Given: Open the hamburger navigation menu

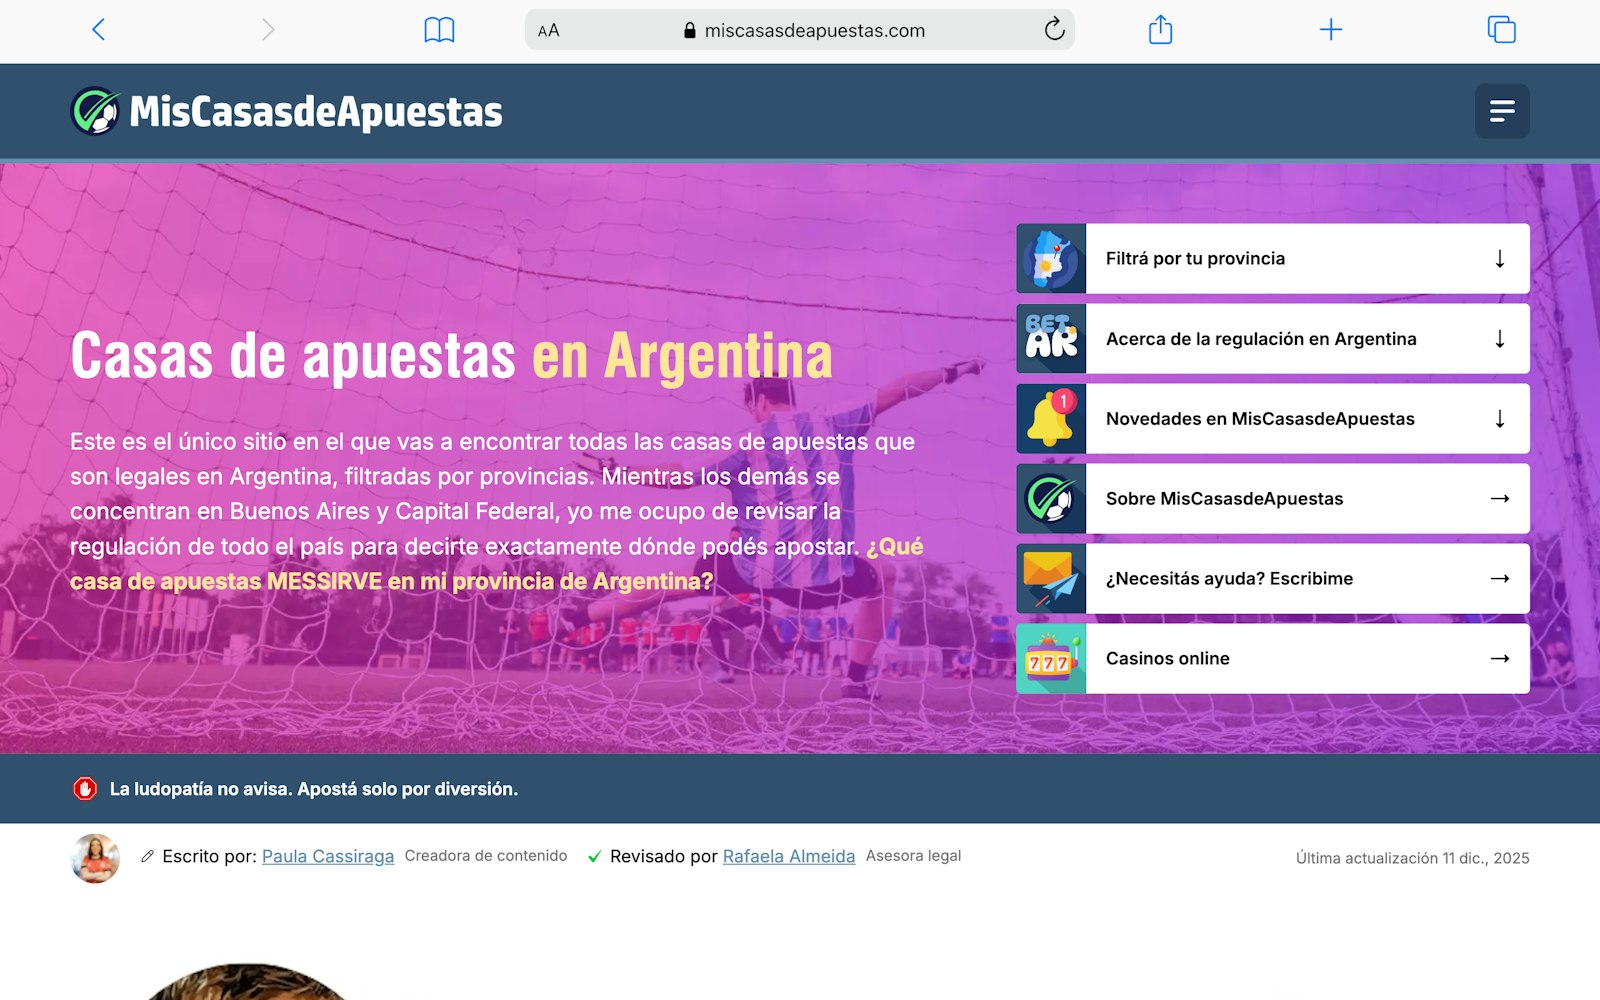Looking at the screenshot, I should pos(1501,111).
